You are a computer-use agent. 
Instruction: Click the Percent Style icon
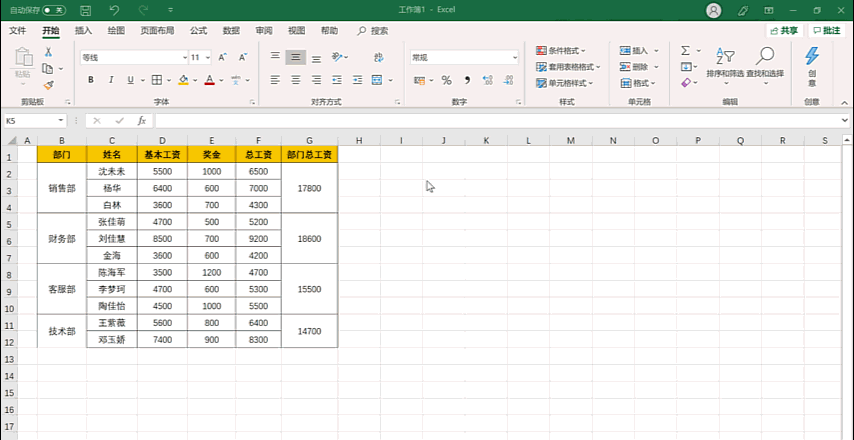tap(446, 80)
